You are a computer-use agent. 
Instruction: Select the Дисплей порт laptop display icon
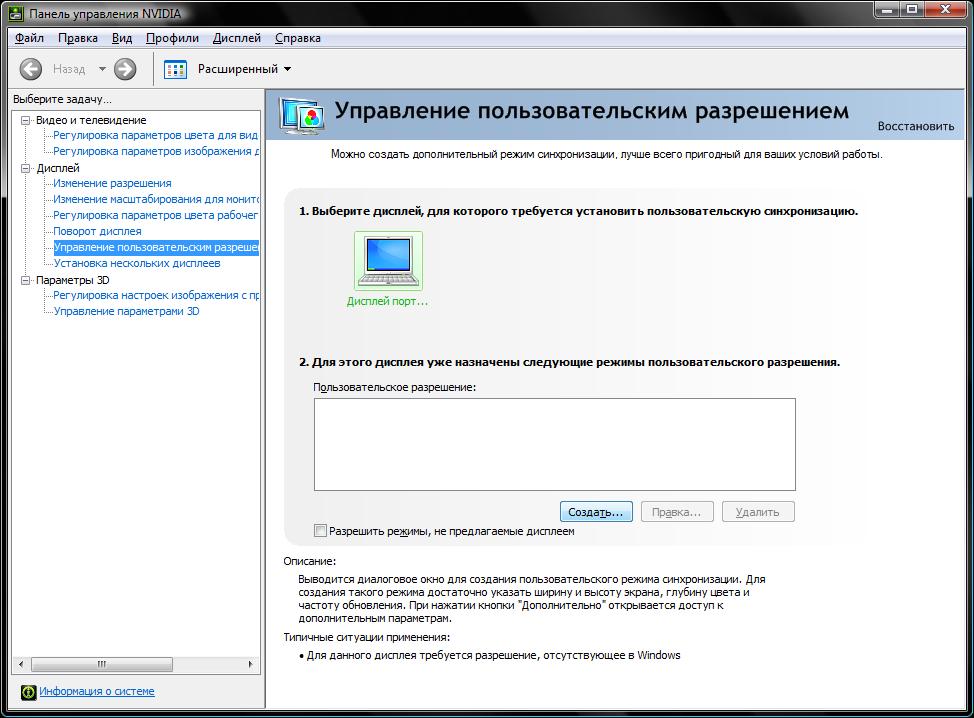point(388,261)
